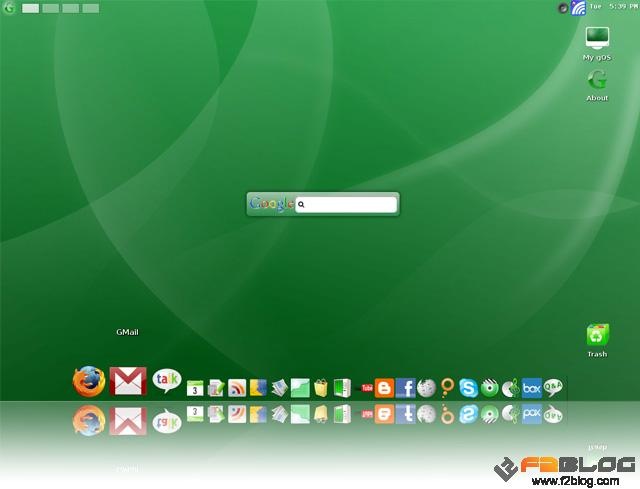Open Facebook dock icon
Screen dimensions: 640x489
pos(405,388)
